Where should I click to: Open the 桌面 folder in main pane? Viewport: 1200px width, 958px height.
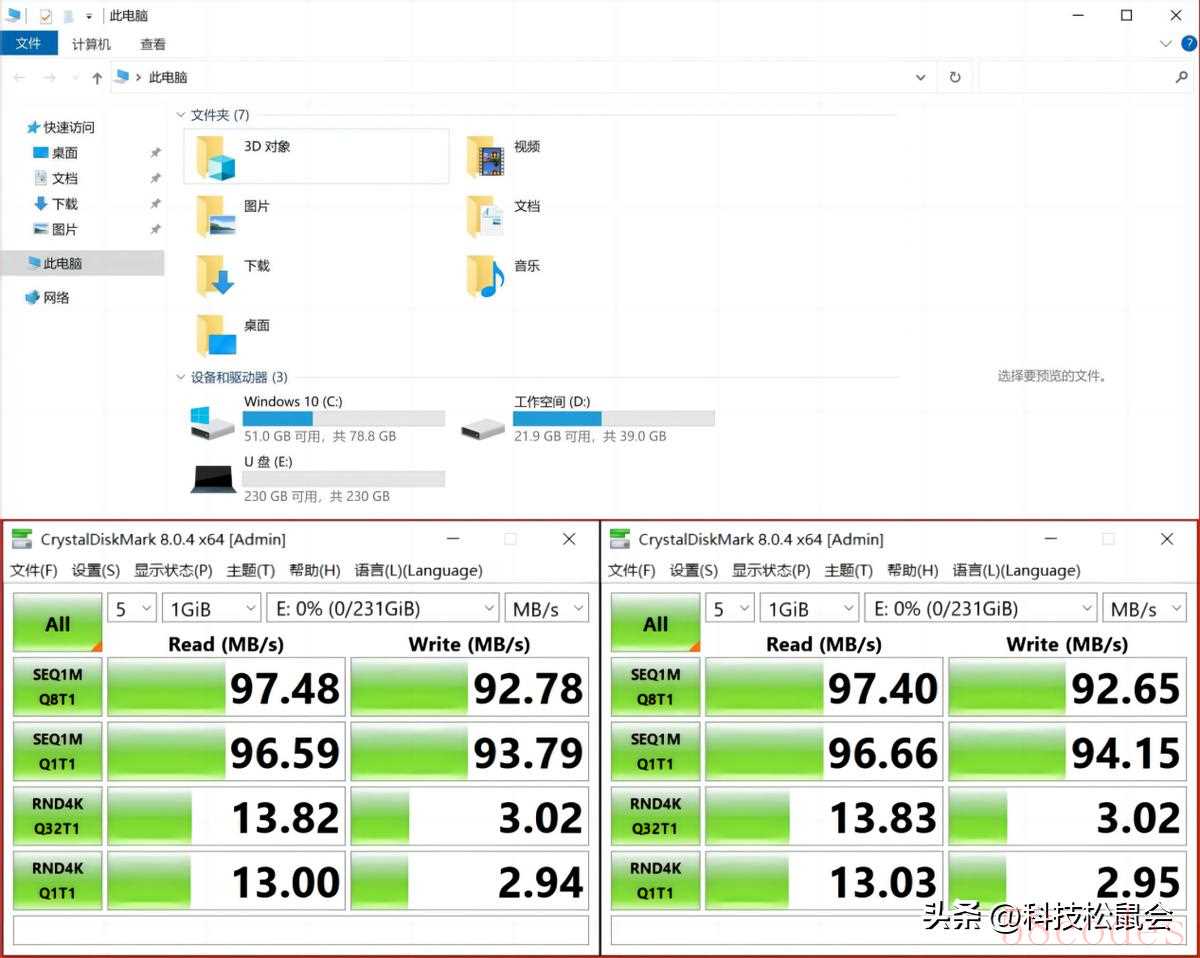click(x=233, y=335)
